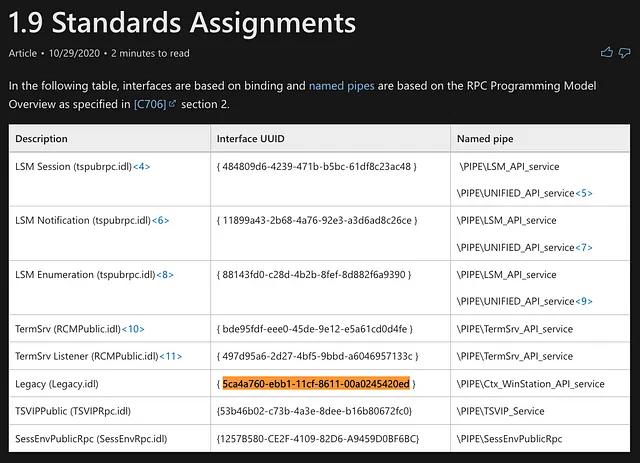
Task: Open the named pipes link
Action: pyautogui.click(x=341, y=86)
